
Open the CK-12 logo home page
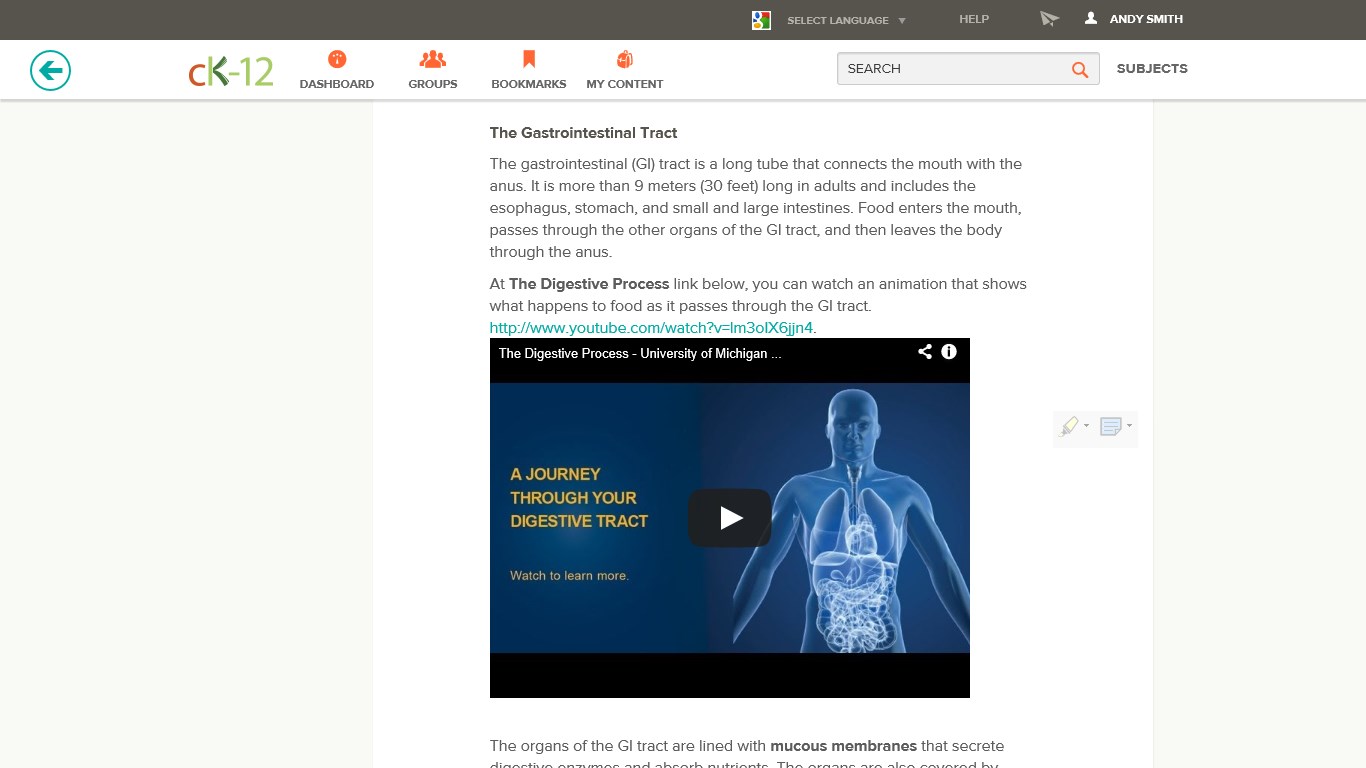coord(231,71)
